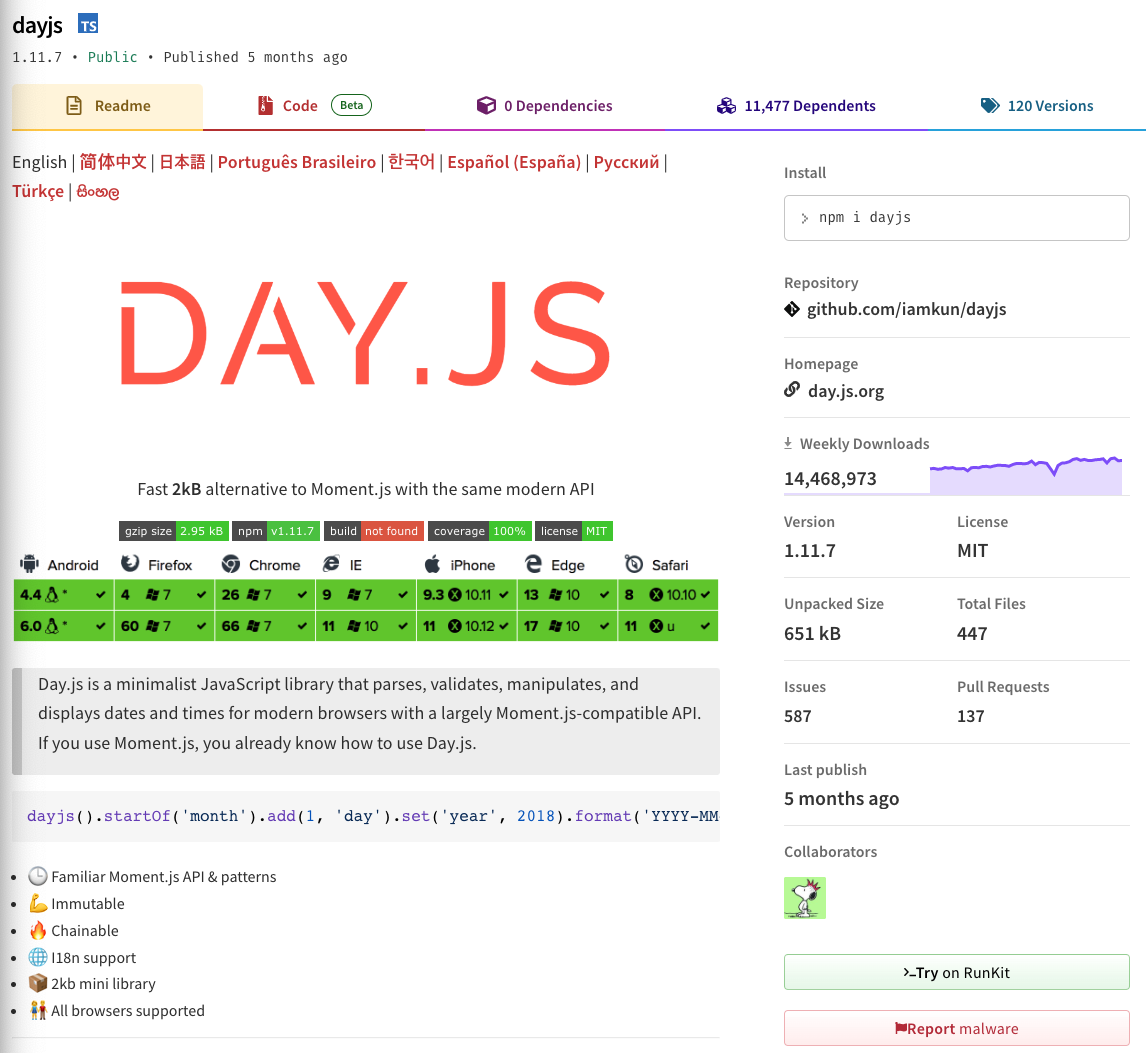
Task: Click the Report malware flag icon
Action: (x=901, y=1028)
